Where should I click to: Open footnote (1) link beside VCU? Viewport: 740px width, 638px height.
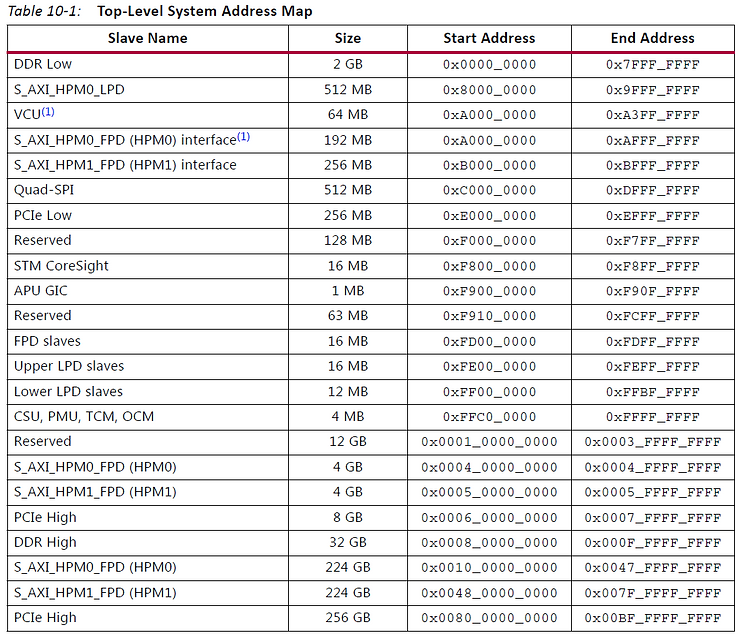click(x=48, y=112)
